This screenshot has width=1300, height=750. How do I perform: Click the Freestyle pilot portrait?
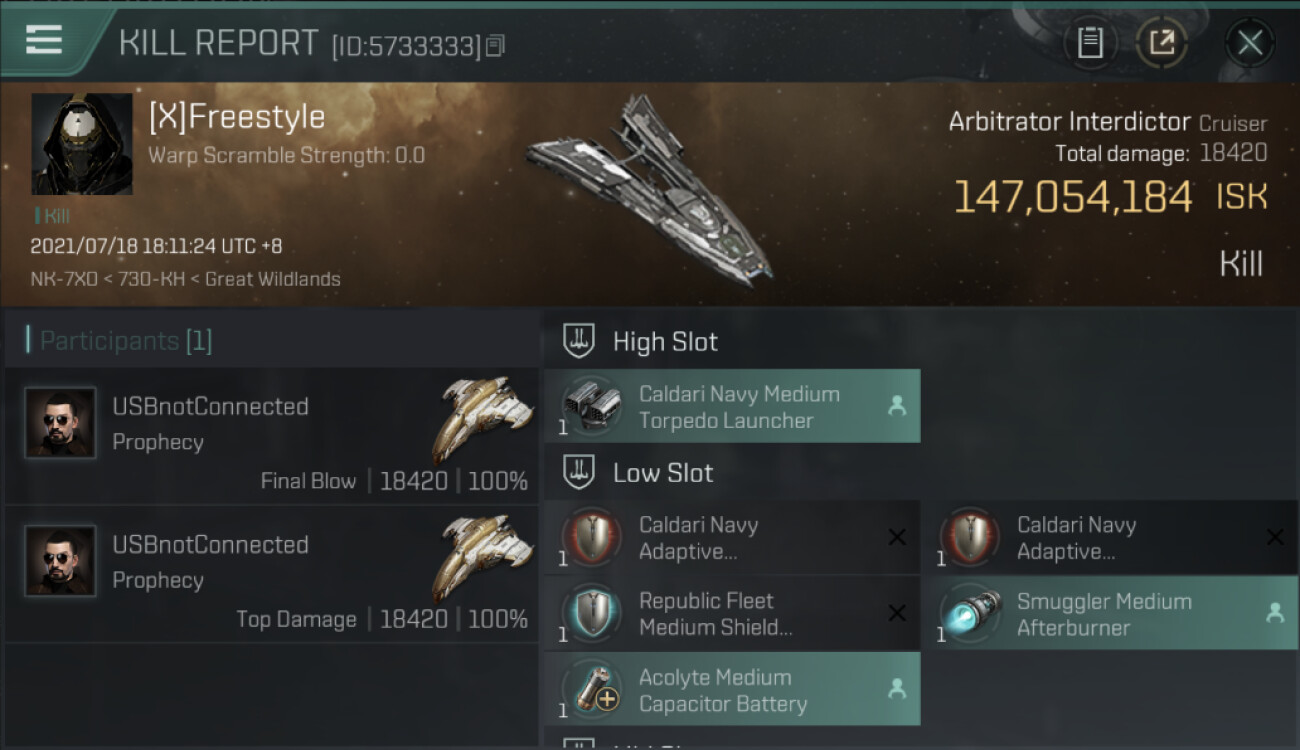click(82, 144)
